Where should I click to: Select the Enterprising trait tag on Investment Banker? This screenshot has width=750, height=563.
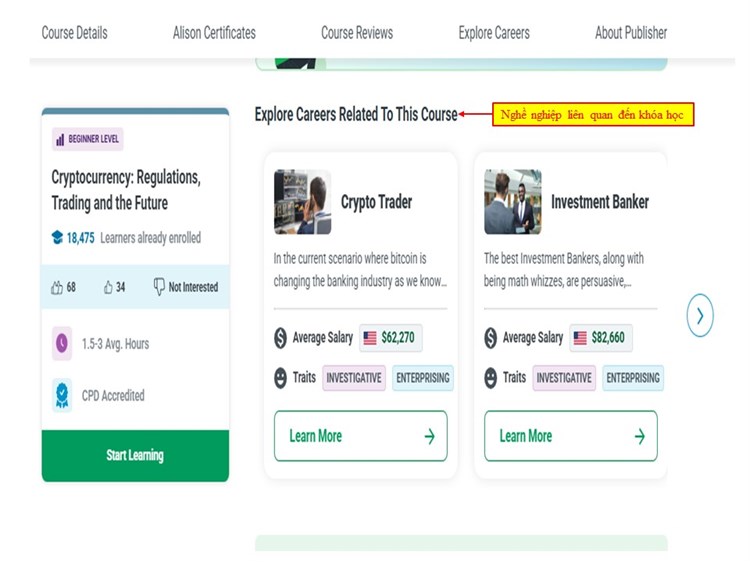[x=632, y=378]
